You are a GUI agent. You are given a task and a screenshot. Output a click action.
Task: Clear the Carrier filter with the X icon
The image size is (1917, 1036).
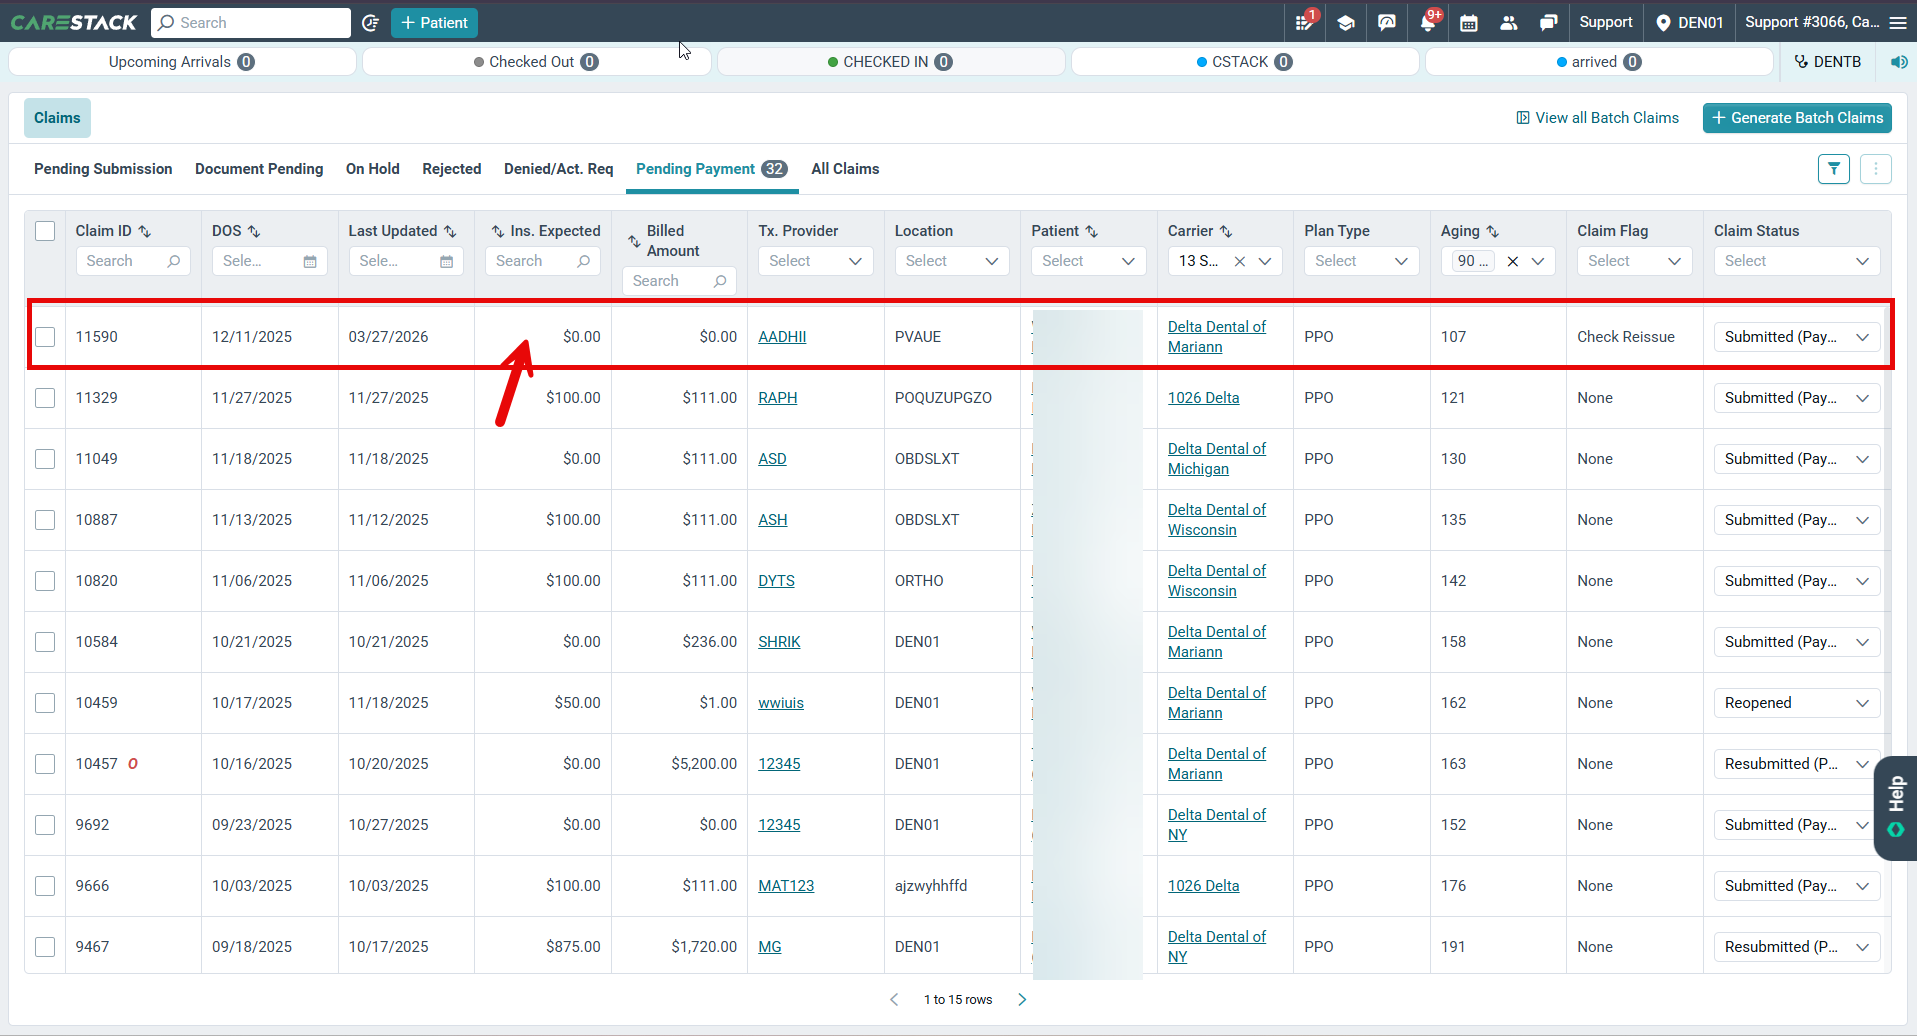[x=1240, y=261]
